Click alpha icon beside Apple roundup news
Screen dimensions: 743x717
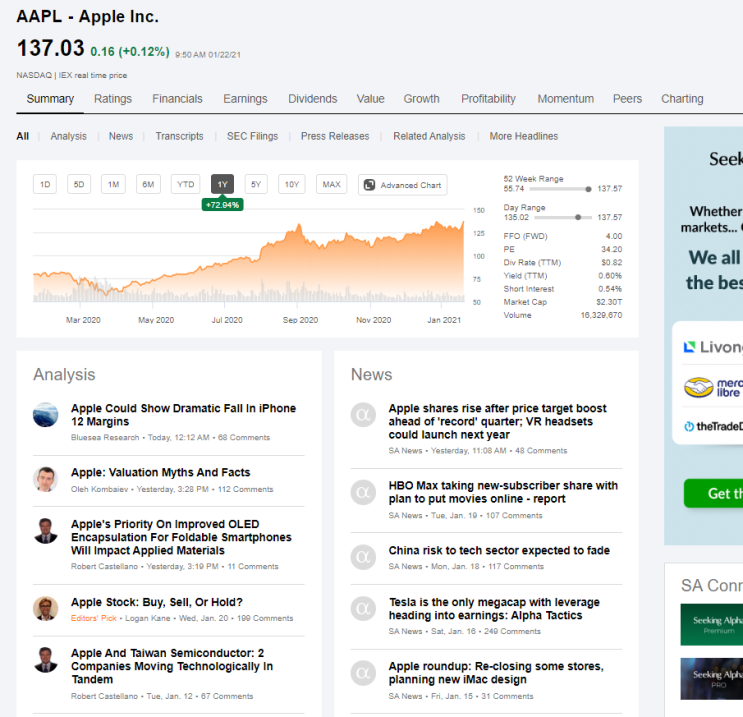click(x=363, y=673)
